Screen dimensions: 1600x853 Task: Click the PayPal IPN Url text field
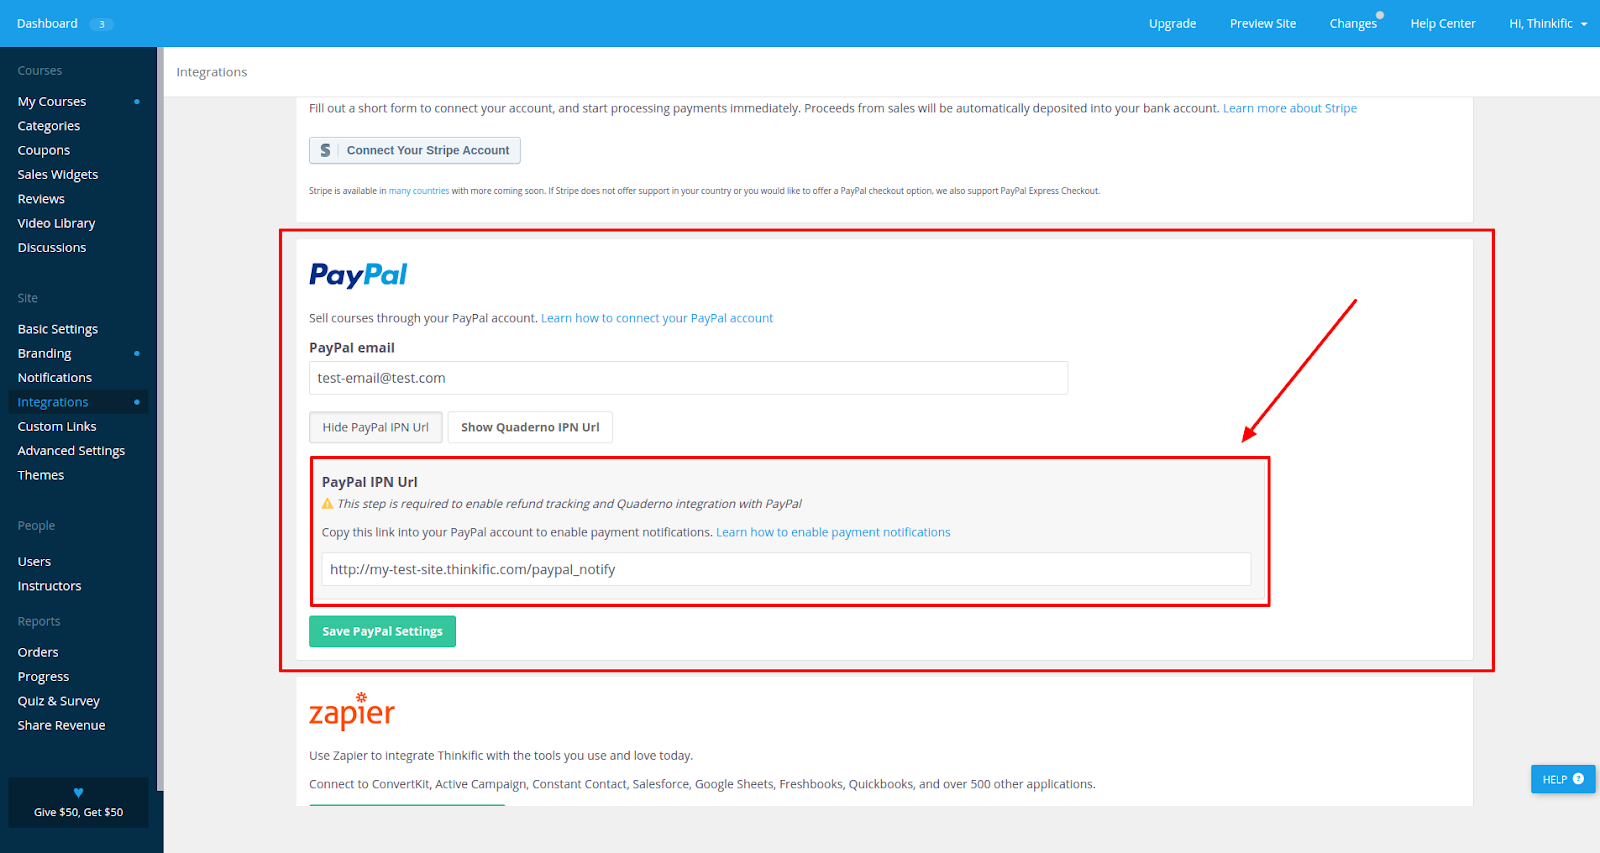[786, 569]
